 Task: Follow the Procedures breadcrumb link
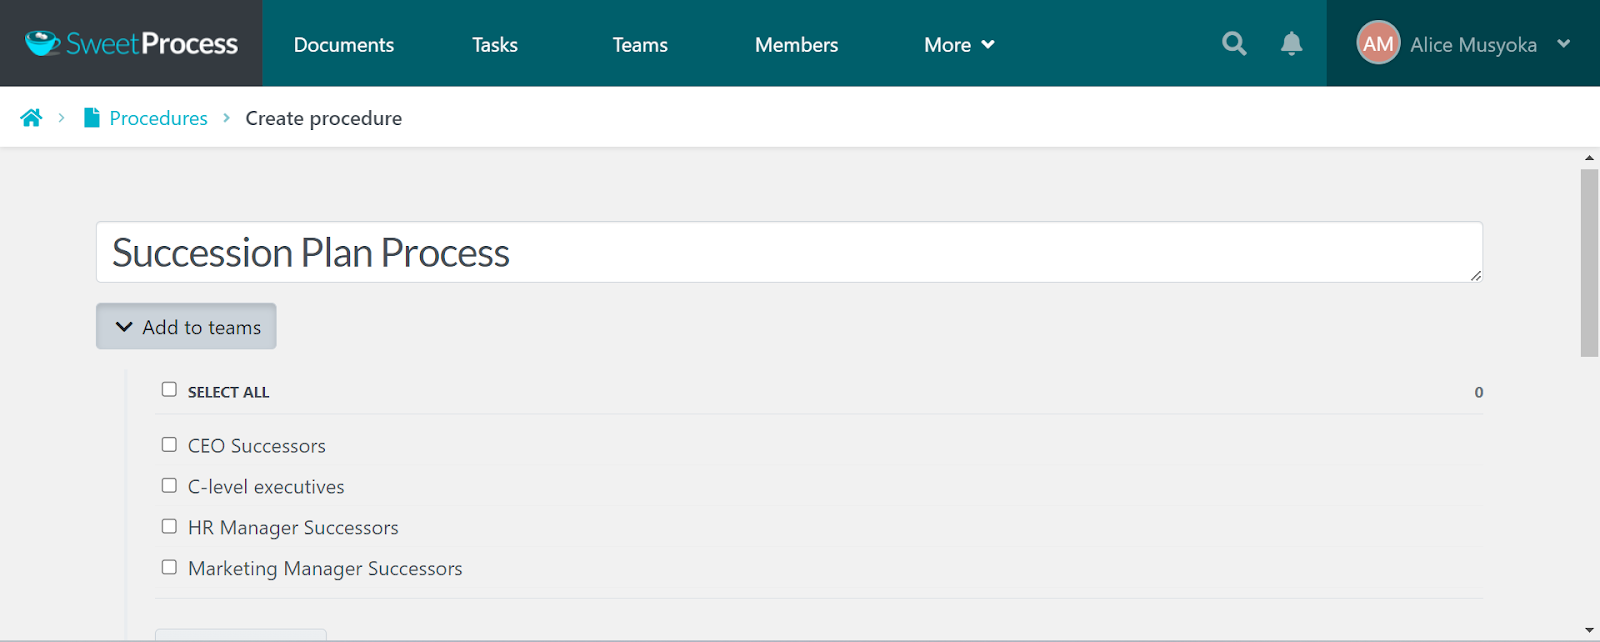(x=158, y=118)
